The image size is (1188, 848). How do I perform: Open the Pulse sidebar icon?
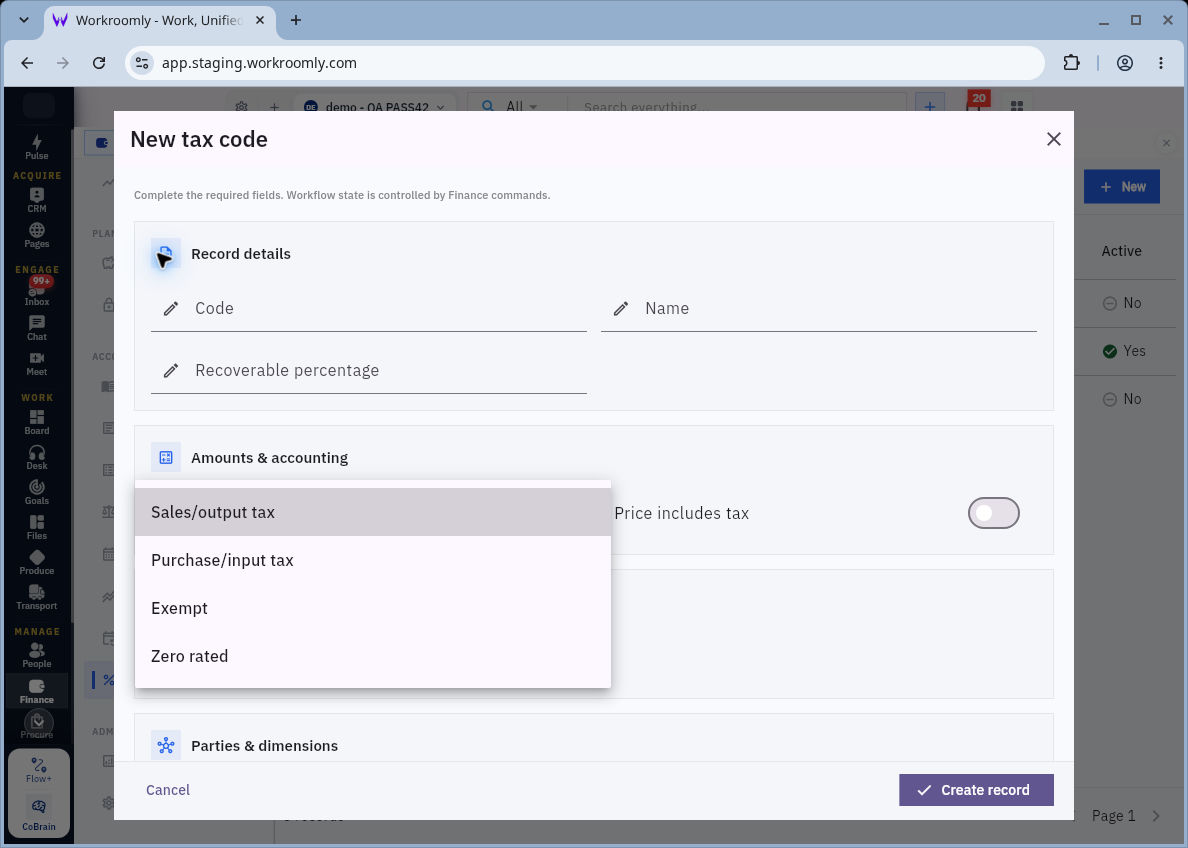36,147
